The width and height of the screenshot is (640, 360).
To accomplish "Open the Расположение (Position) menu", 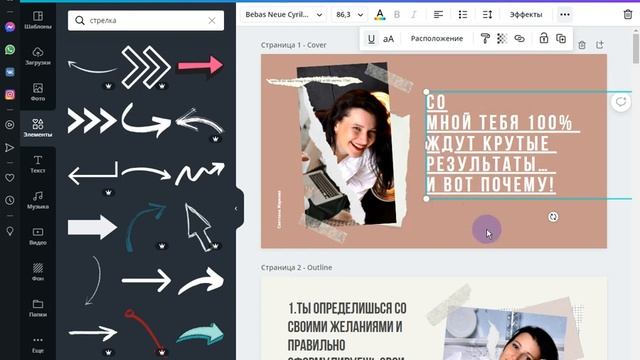I will click(x=437, y=39).
